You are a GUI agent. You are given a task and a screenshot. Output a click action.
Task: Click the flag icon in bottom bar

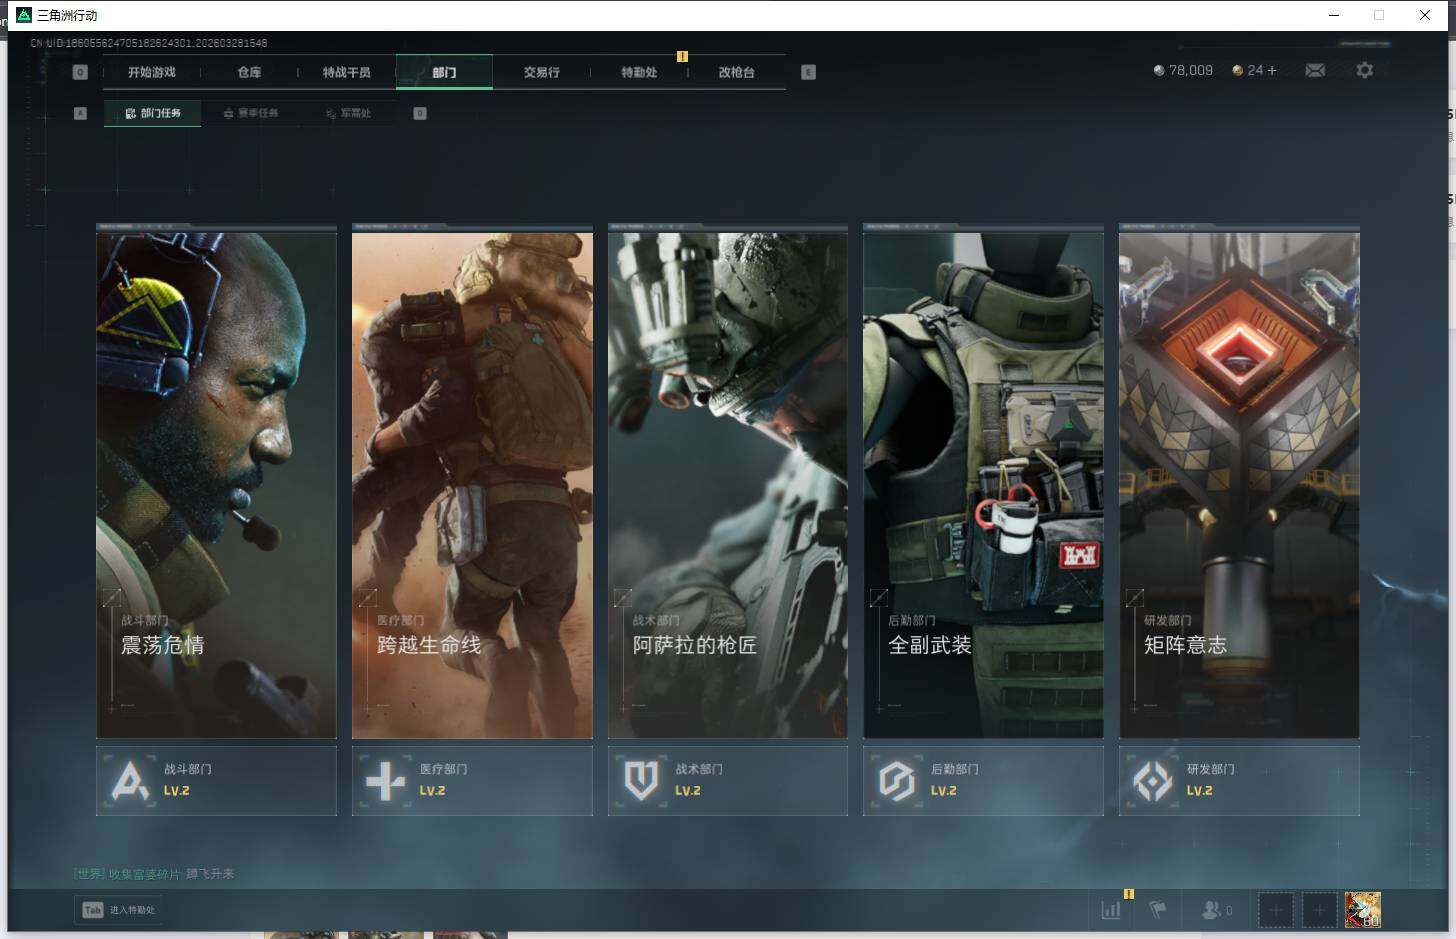click(1158, 910)
